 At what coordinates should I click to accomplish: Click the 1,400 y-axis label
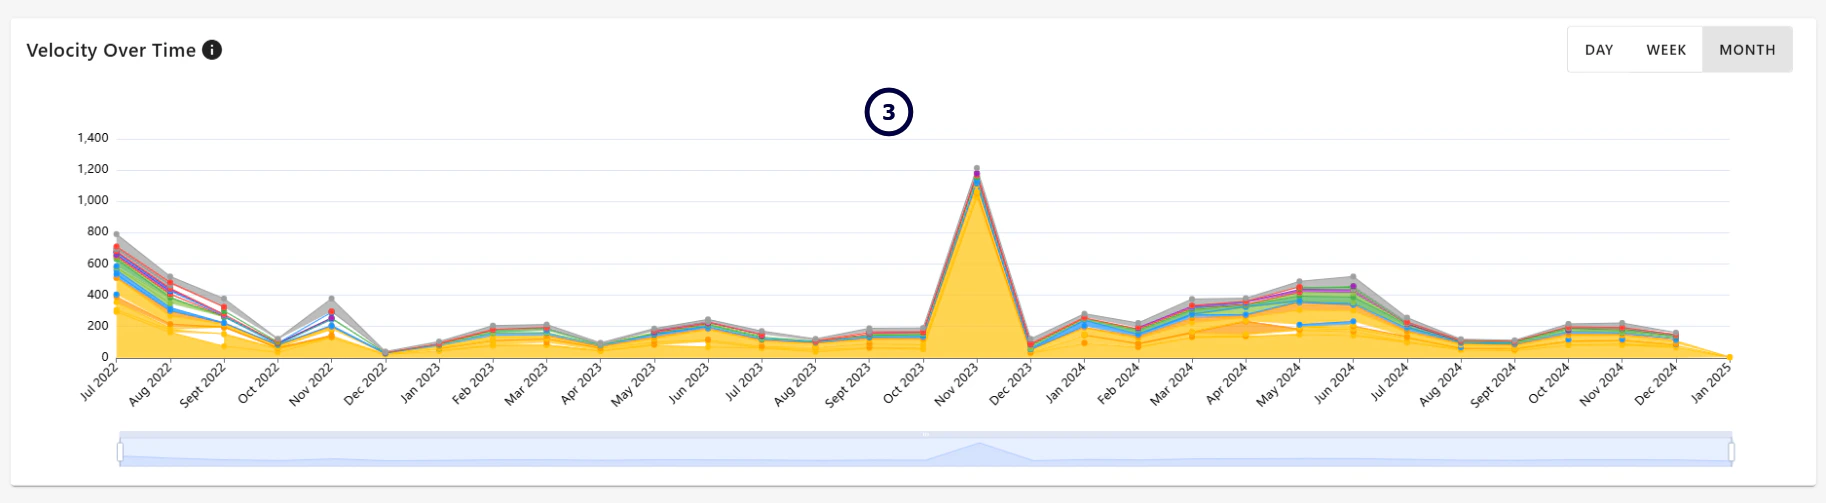[x=93, y=138]
